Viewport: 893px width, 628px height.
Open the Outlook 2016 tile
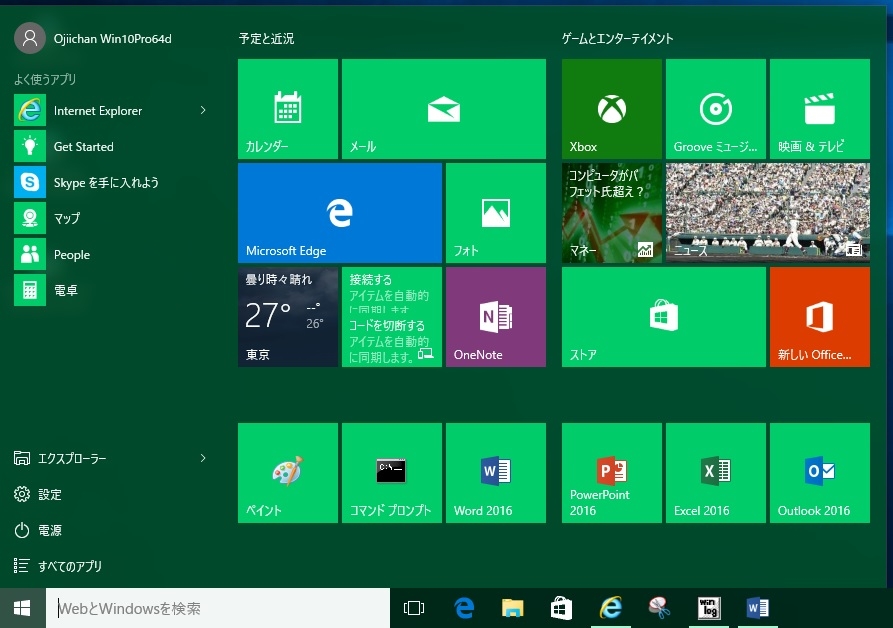pyautogui.click(x=819, y=472)
